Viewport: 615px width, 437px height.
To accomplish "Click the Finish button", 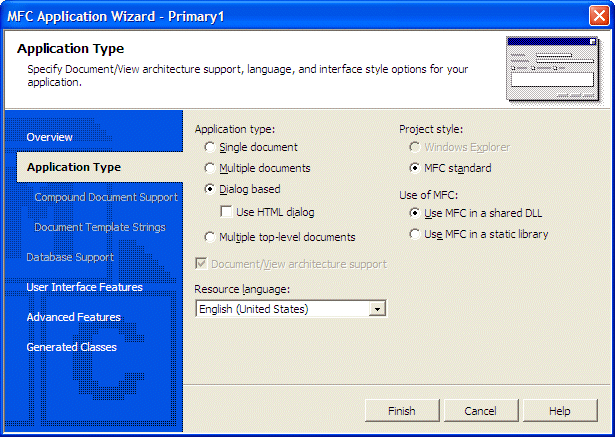I will [402, 411].
